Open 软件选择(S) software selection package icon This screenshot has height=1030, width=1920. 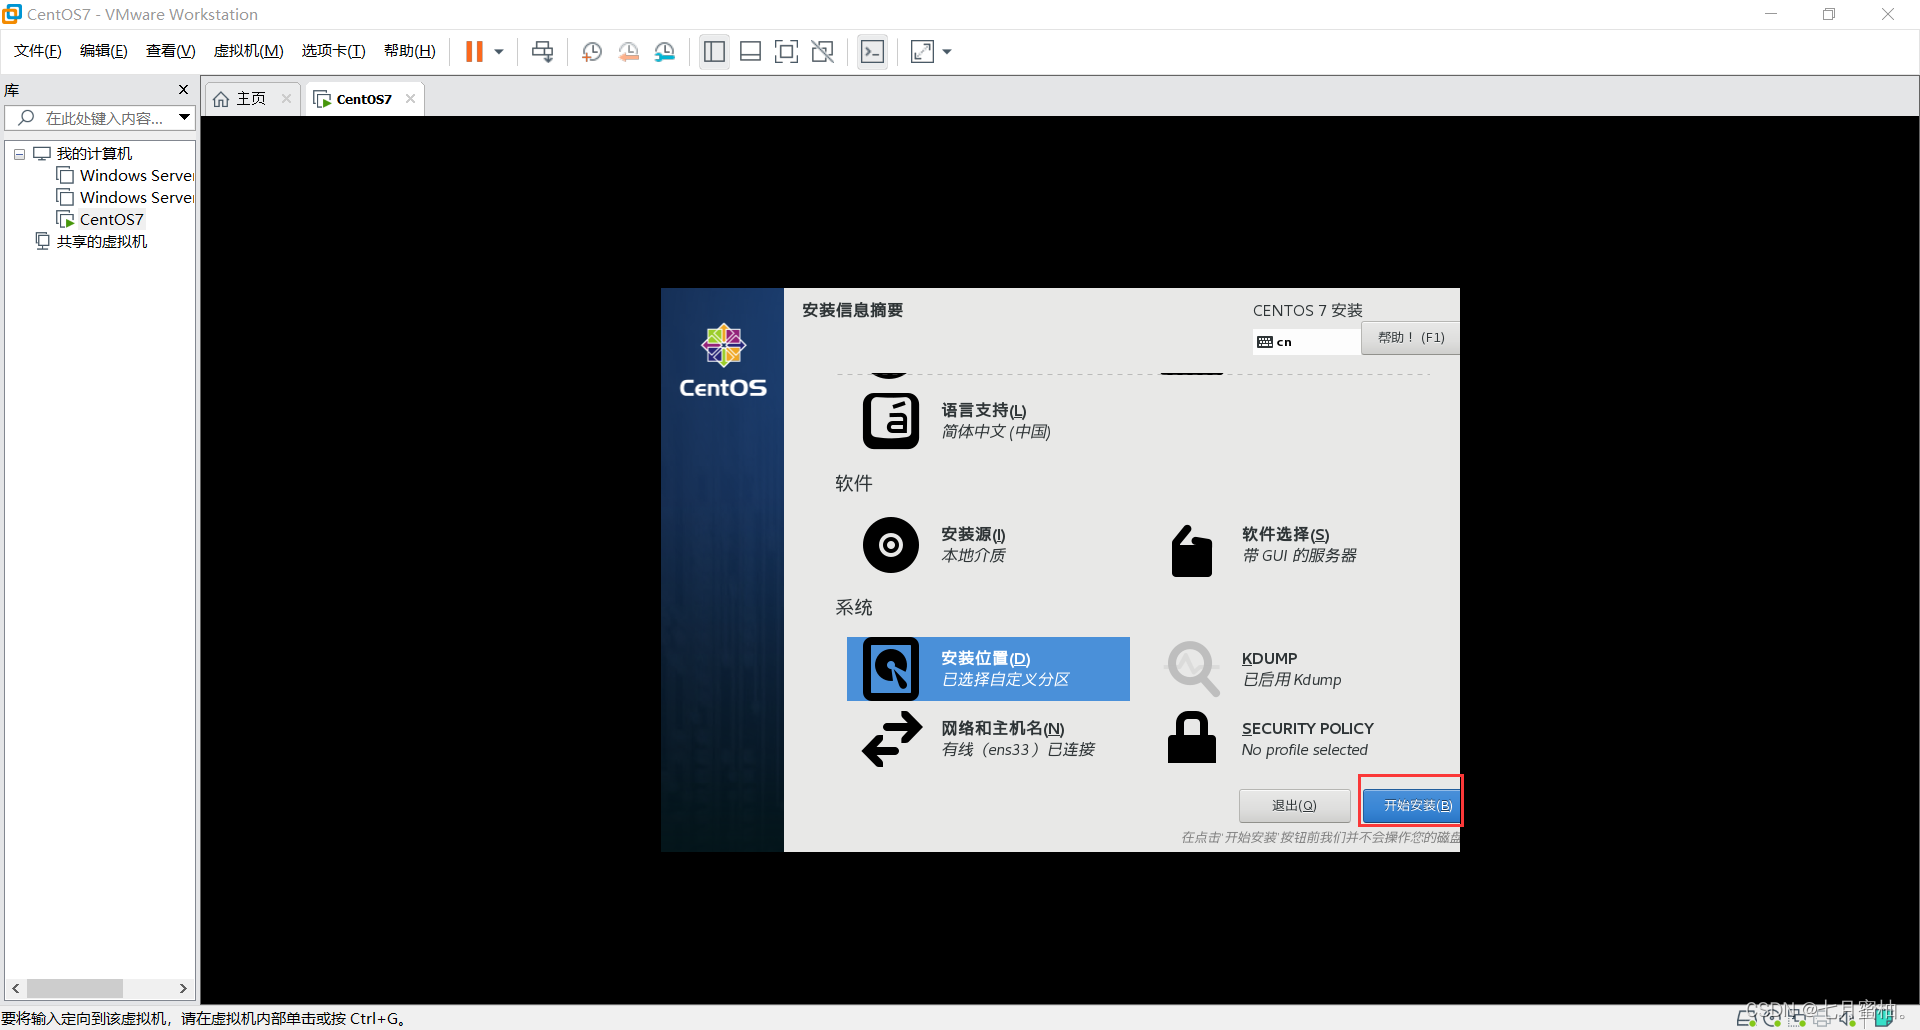point(1192,550)
